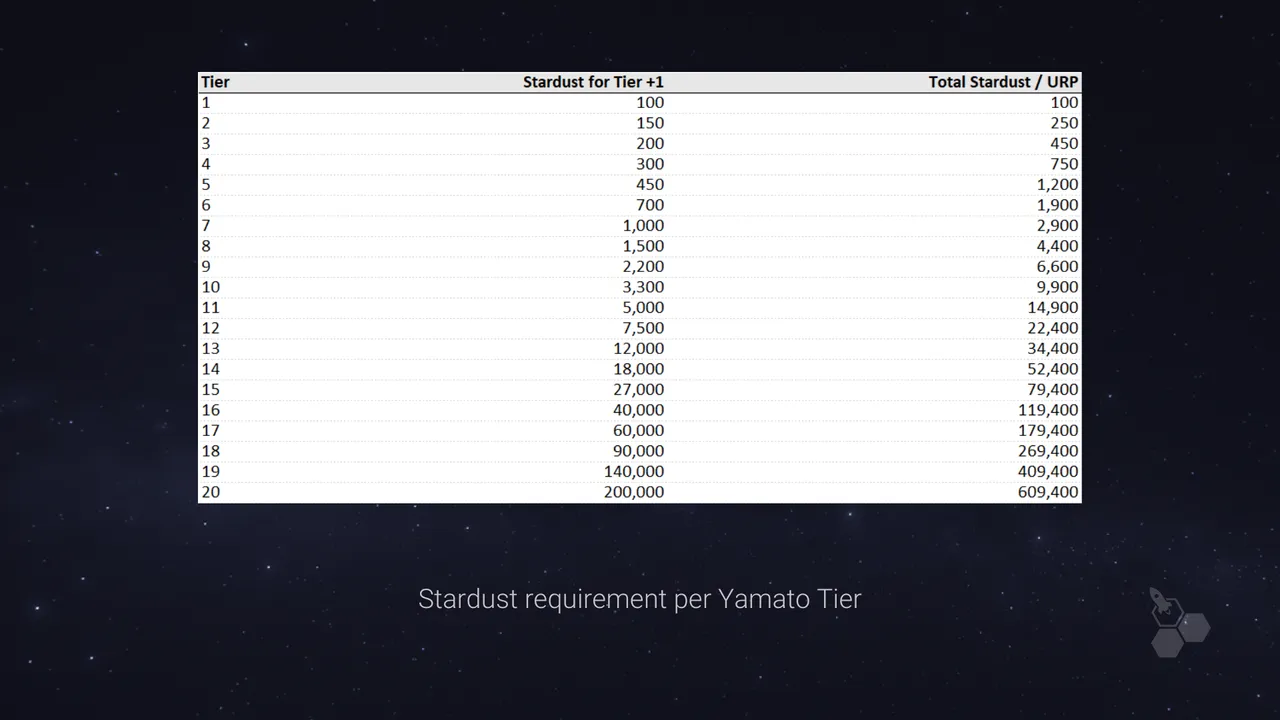Click the total 269,400 cell for Tier 18
The image size is (1280, 720).
pos(1048,451)
